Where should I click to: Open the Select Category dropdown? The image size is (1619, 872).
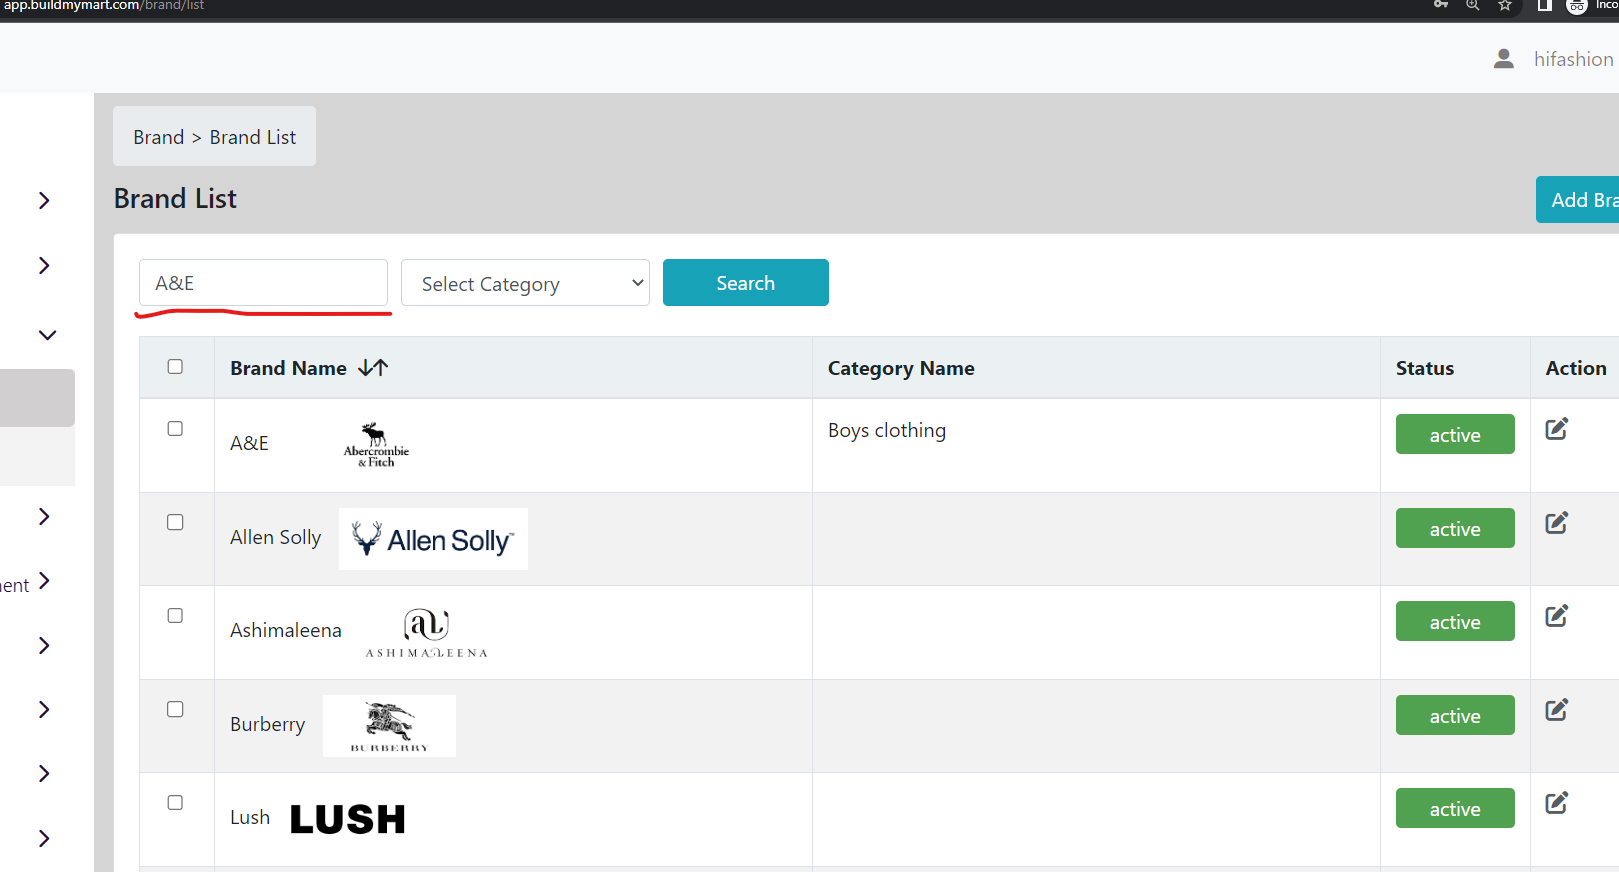[x=525, y=283]
